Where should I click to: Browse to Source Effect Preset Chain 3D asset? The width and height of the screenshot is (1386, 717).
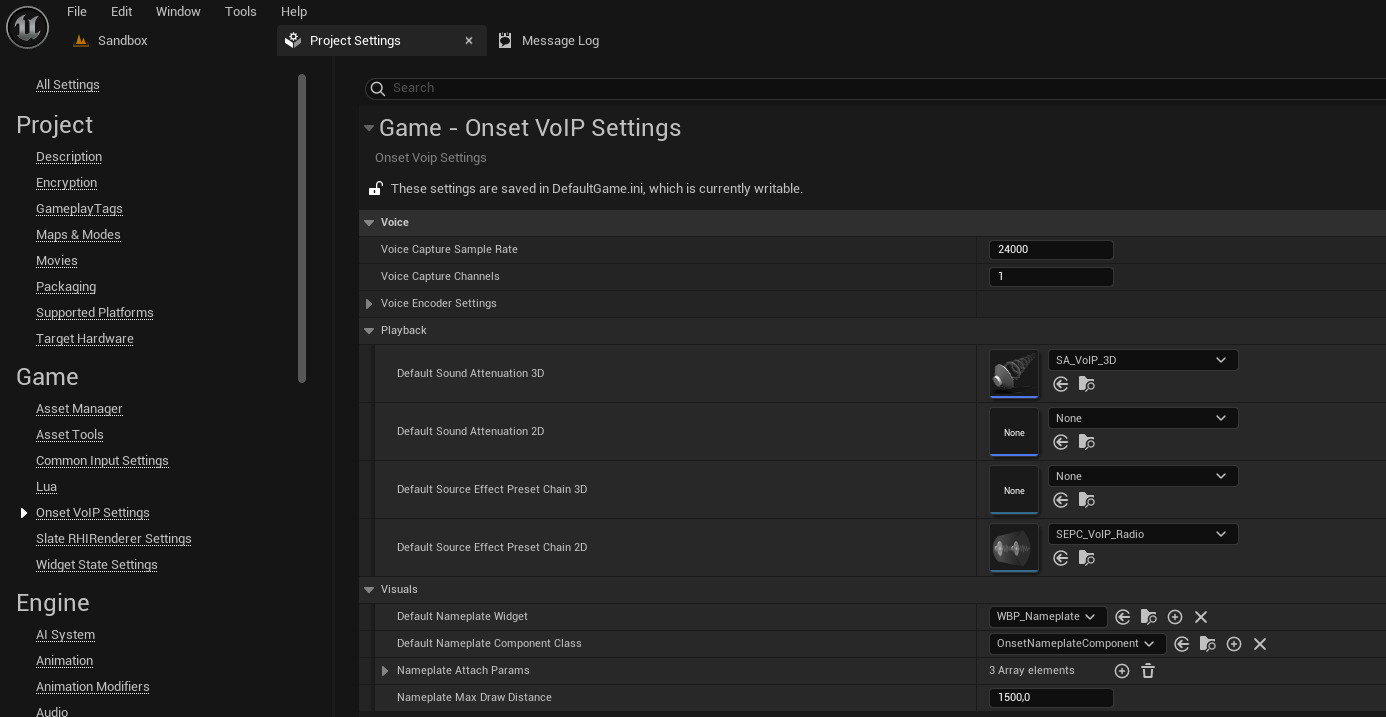tap(1087, 501)
